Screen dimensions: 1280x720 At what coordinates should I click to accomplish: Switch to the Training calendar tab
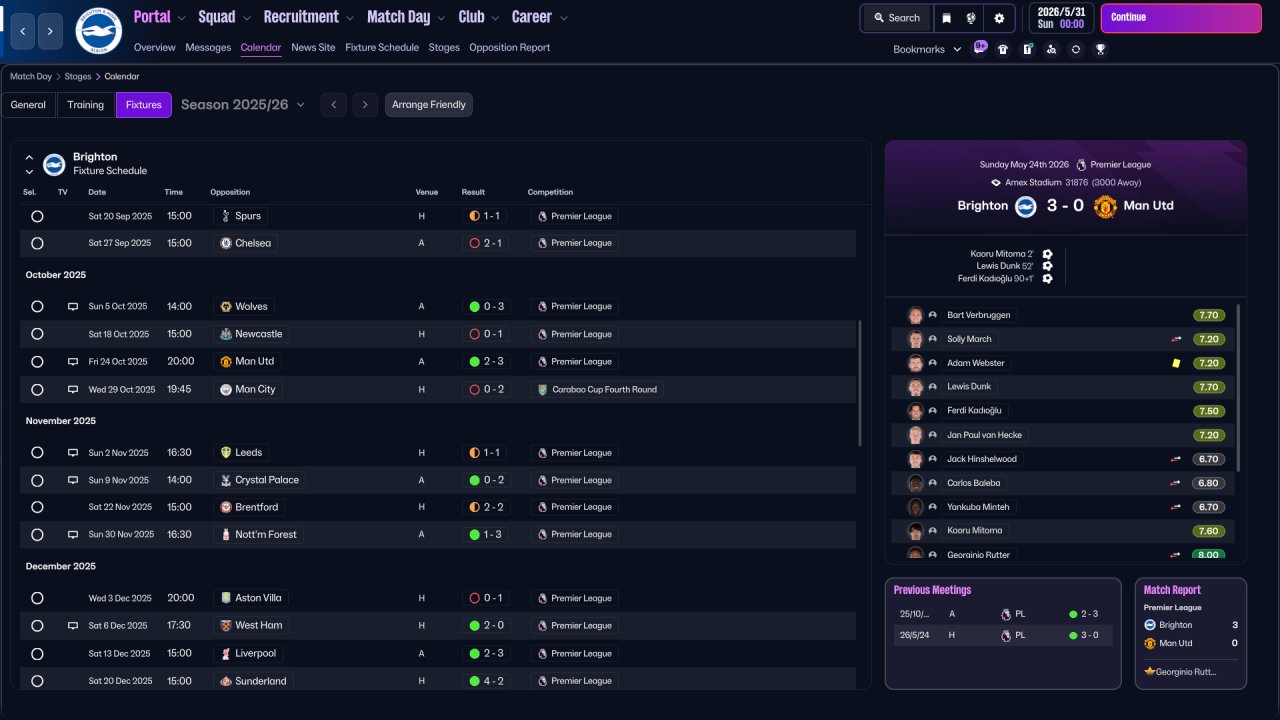point(86,105)
